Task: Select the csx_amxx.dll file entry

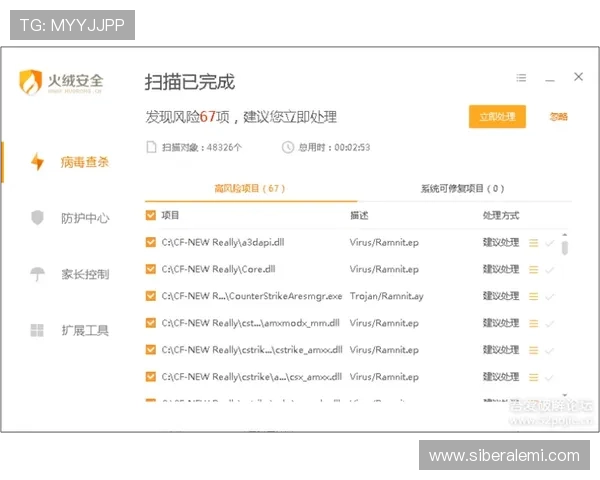Action: tap(251, 377)
